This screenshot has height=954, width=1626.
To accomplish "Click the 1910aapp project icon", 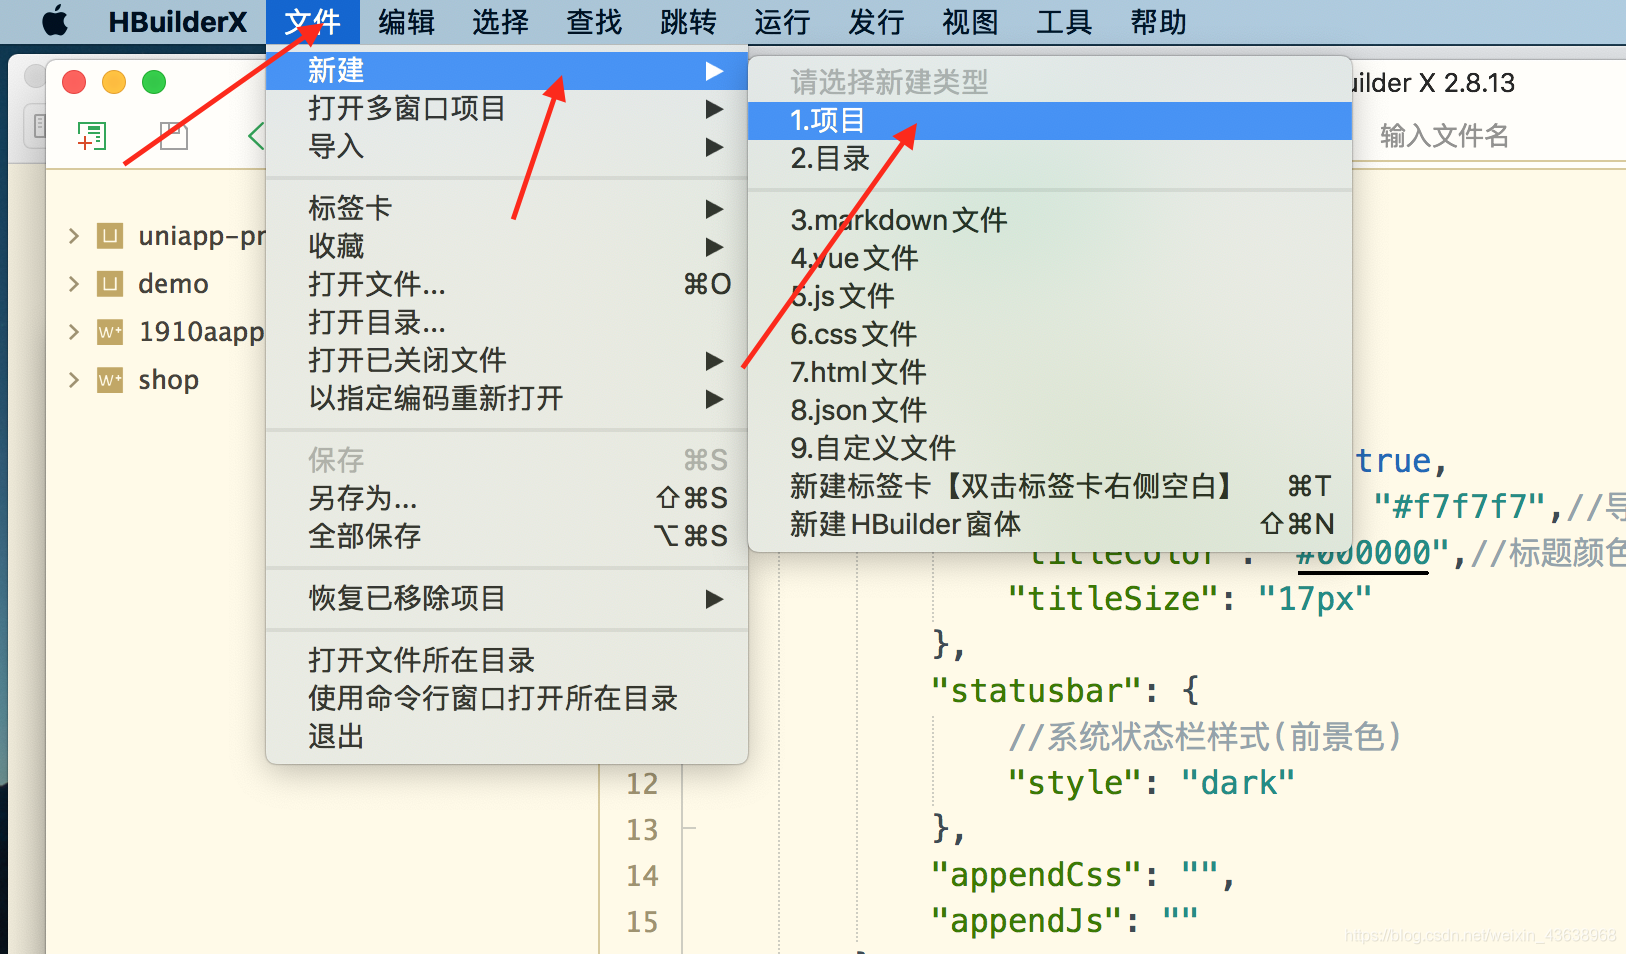I will point(110,332).
